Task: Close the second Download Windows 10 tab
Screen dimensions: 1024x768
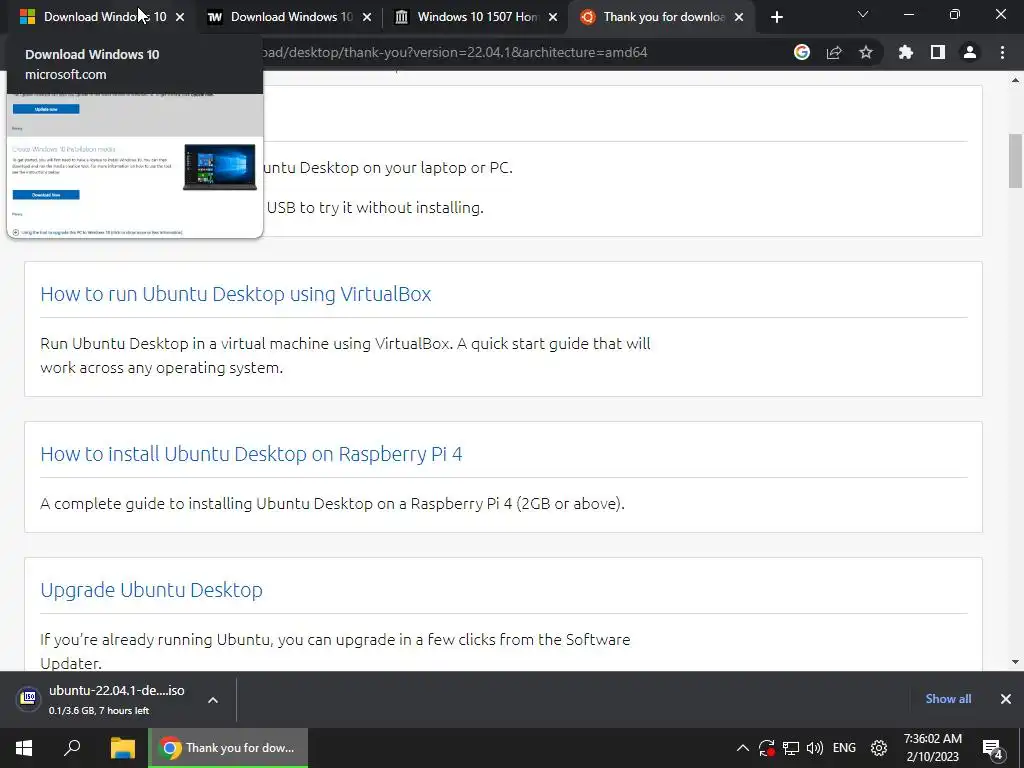Action: click(367, 17)
